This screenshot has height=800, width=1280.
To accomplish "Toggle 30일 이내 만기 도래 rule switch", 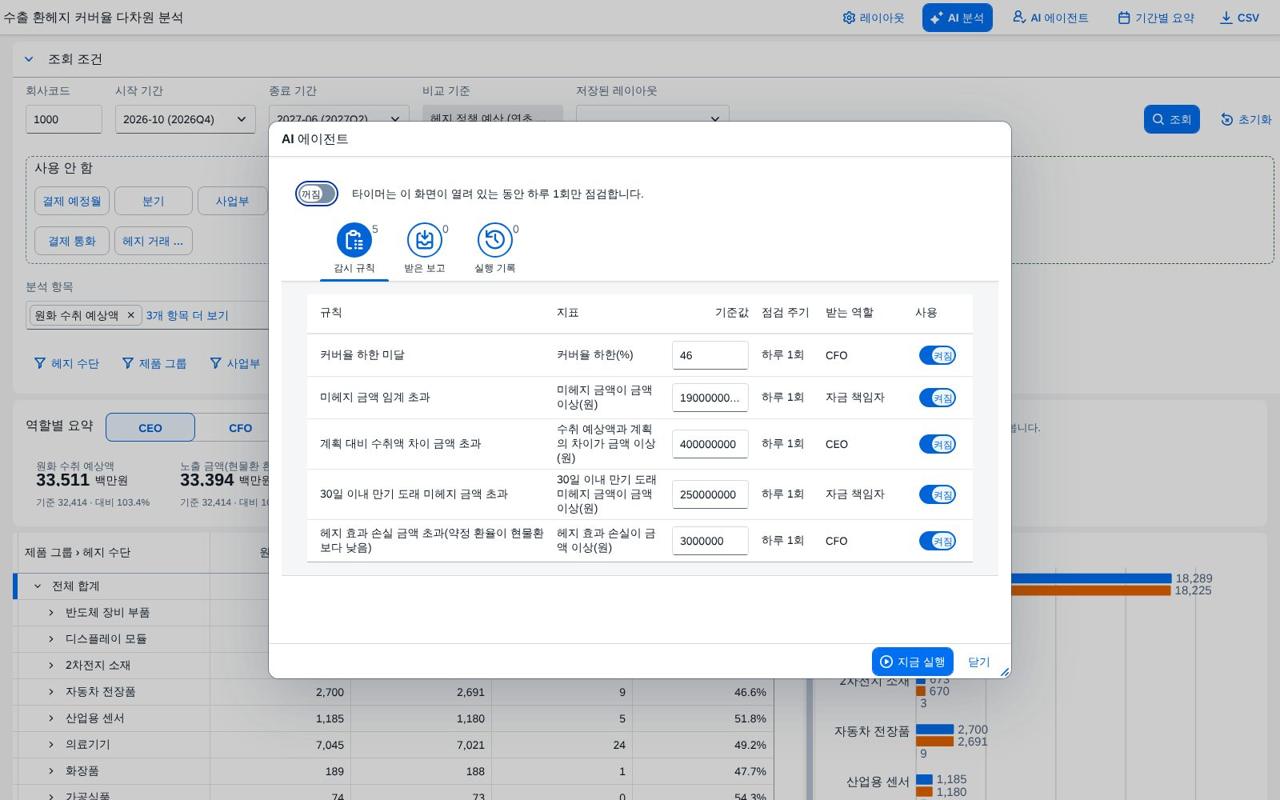I will 937,494.
